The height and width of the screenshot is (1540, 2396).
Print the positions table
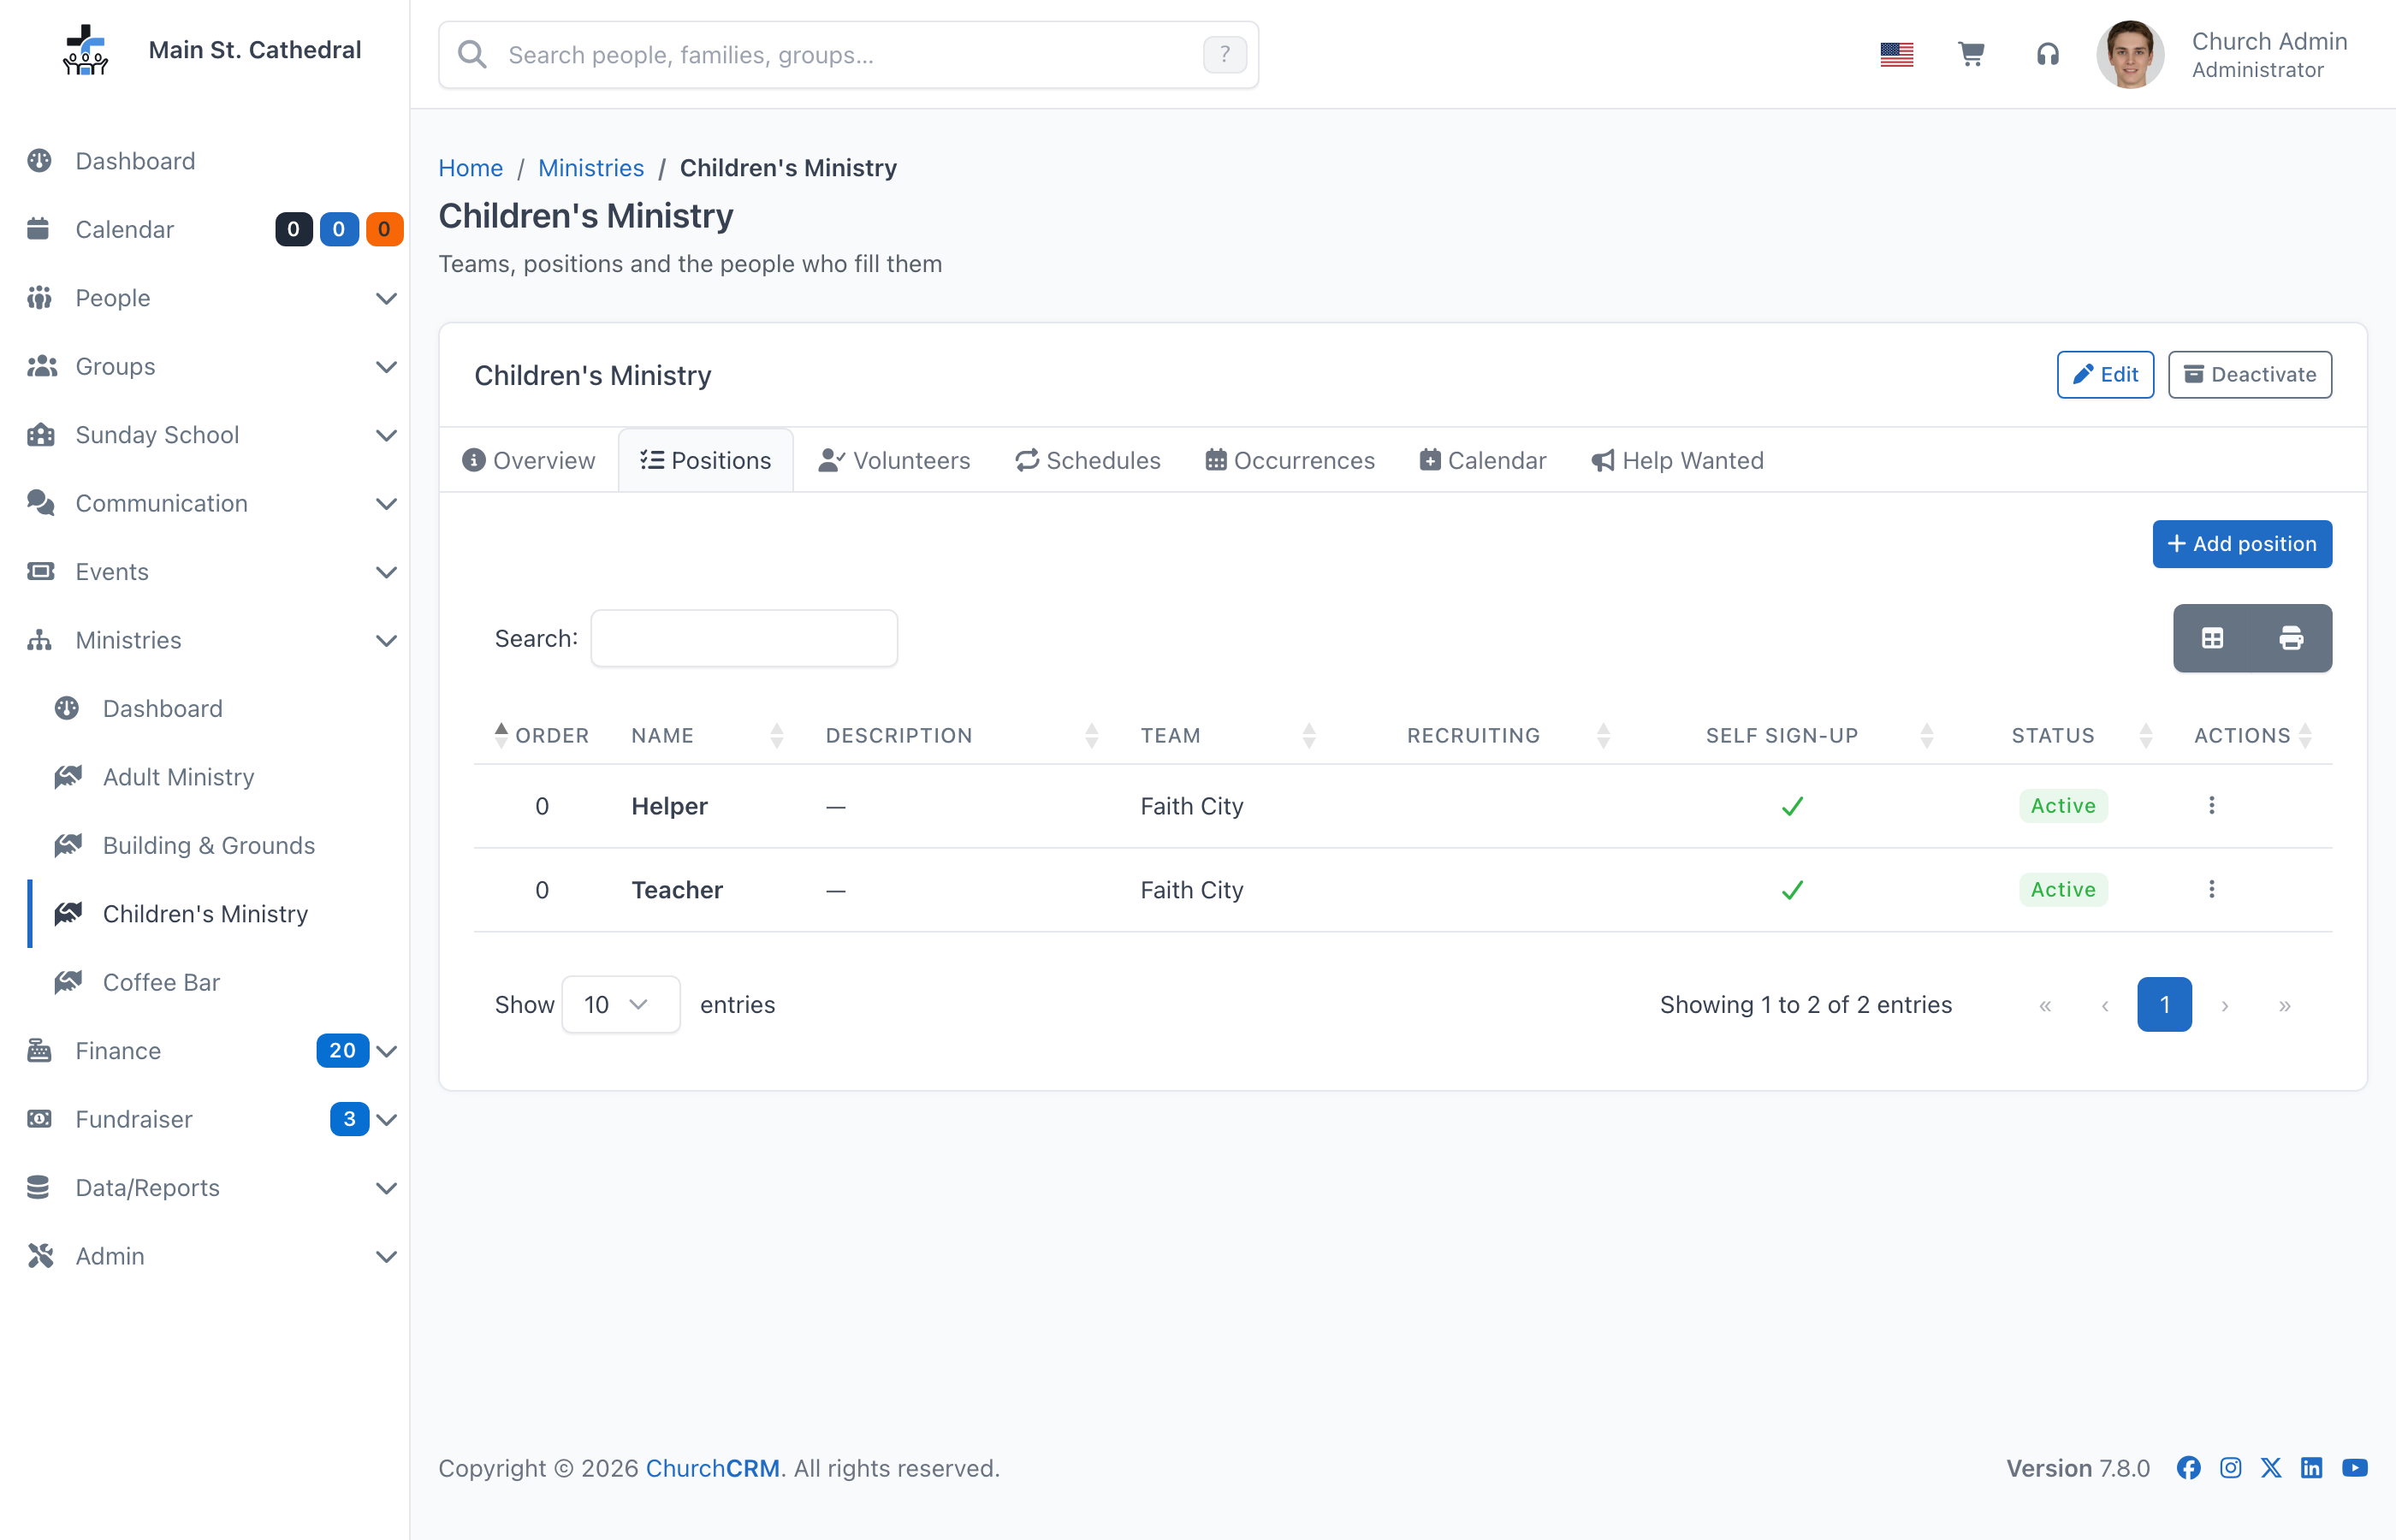click(x=2291, y=638)
